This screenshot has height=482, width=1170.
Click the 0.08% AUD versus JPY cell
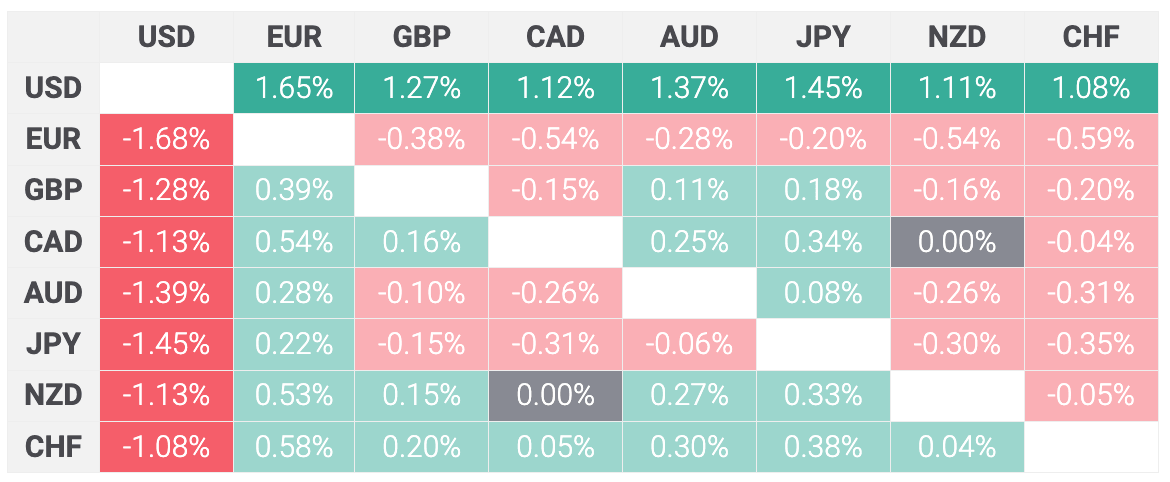[823, 293]
